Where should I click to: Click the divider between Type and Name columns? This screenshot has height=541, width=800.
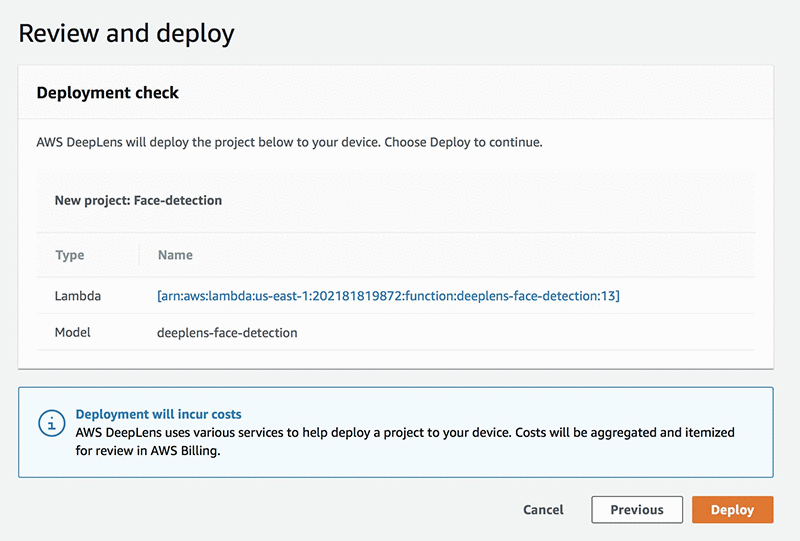point(139,255)
